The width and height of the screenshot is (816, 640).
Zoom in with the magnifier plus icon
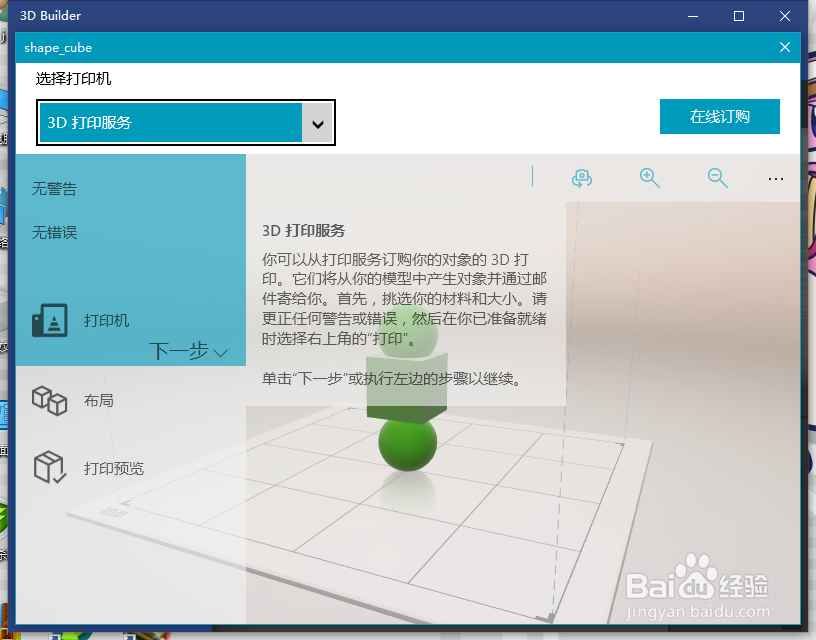point(649,178)
